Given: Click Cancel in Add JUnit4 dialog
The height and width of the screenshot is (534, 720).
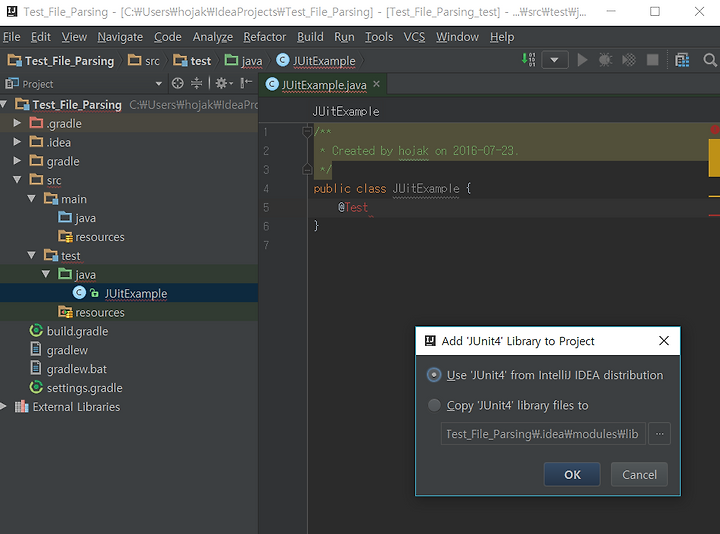Looking at the screenshot, I should [x=639, y=474].
